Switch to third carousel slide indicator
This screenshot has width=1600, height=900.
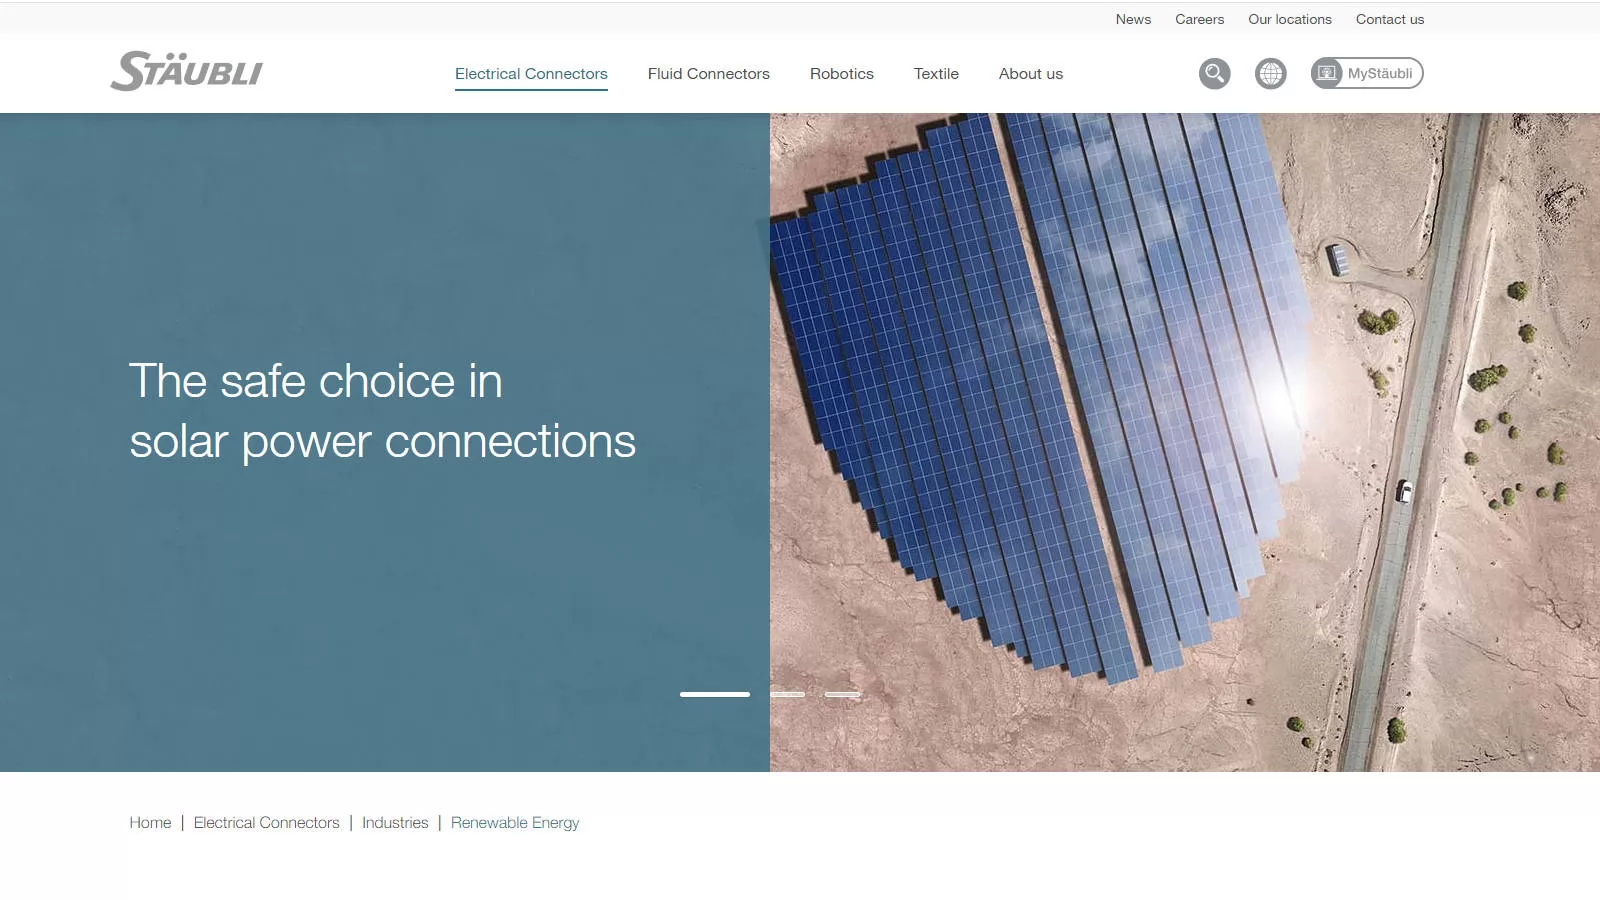pyautogui.click(x=842, y=694)
